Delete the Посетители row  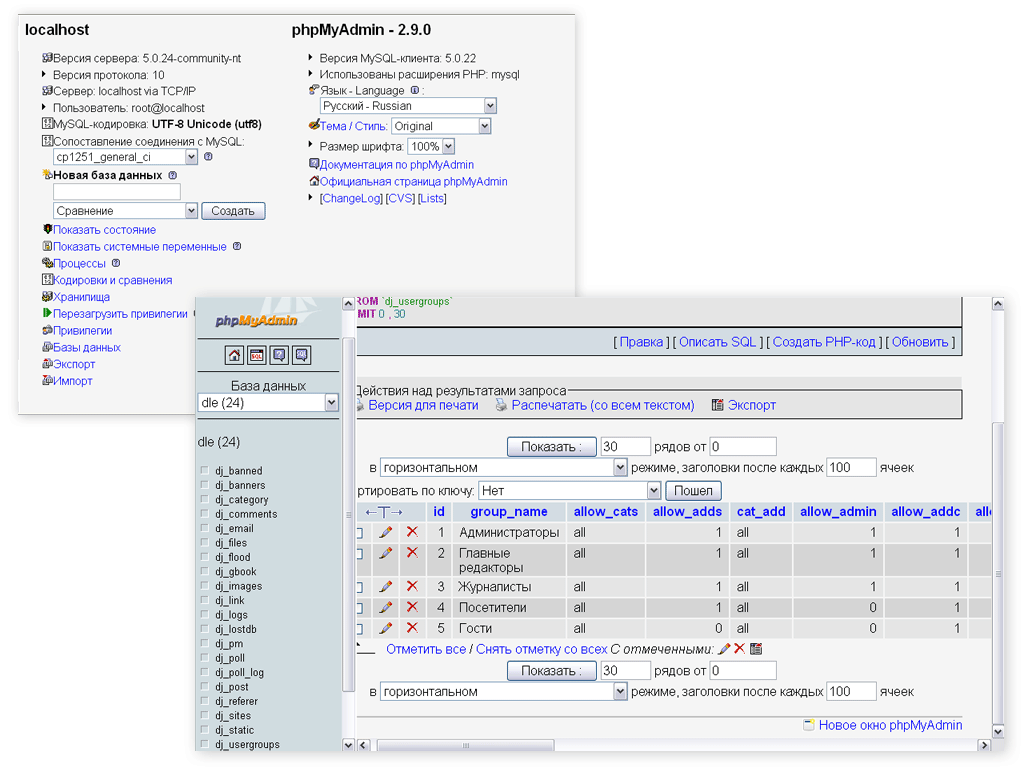coord(412,607)
